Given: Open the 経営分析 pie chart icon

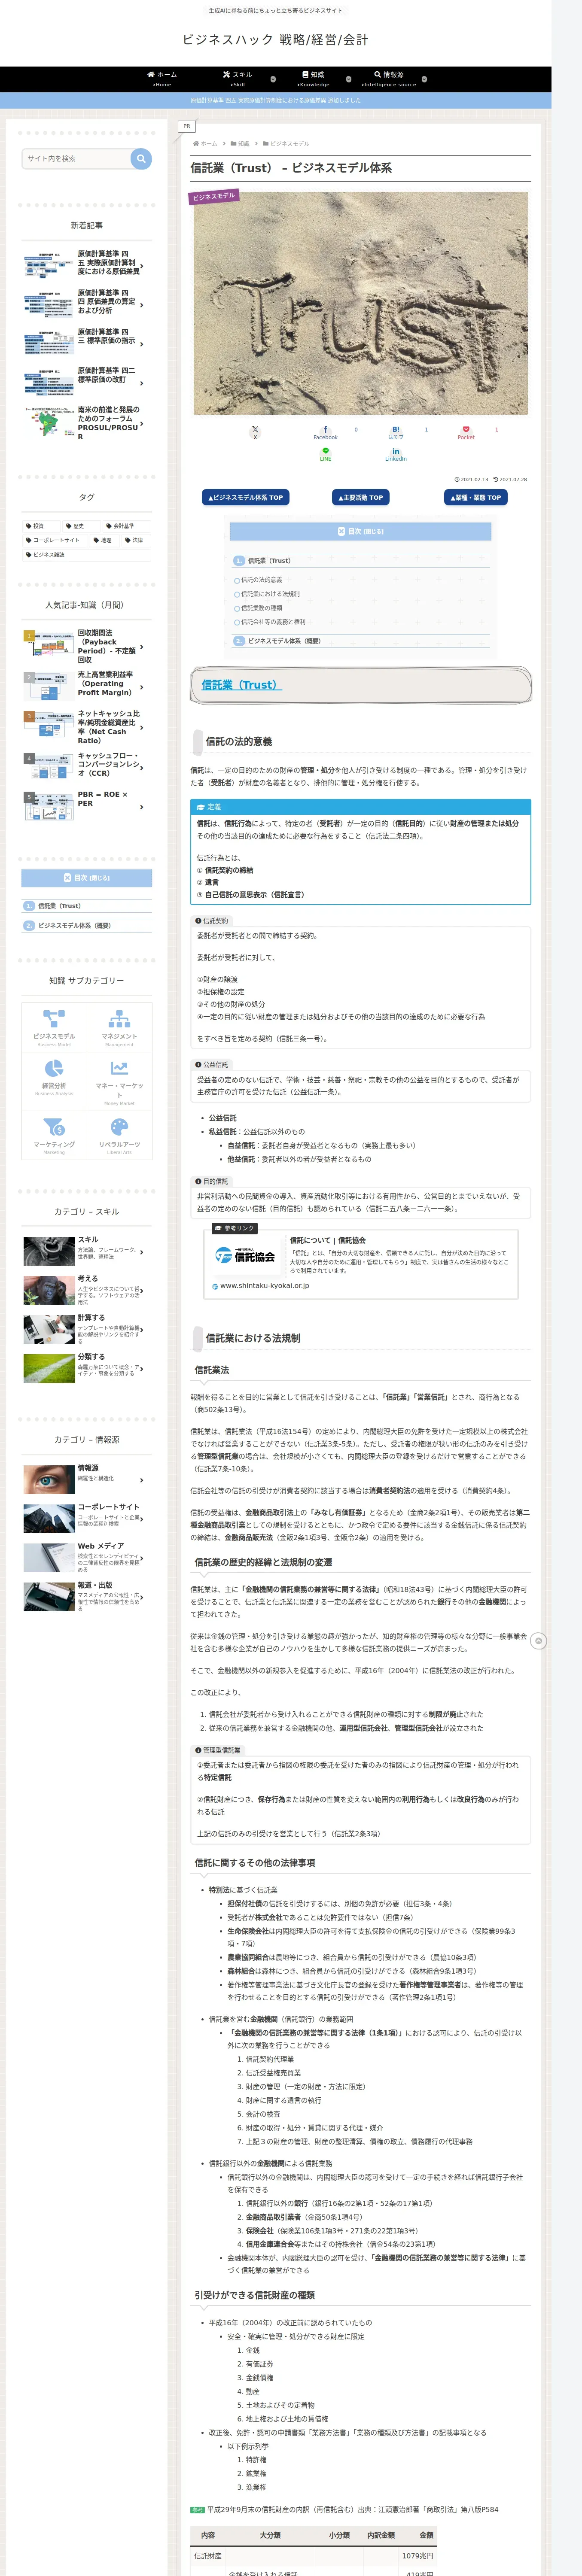Looking at the screenshot, I should tap(54, 1068).
